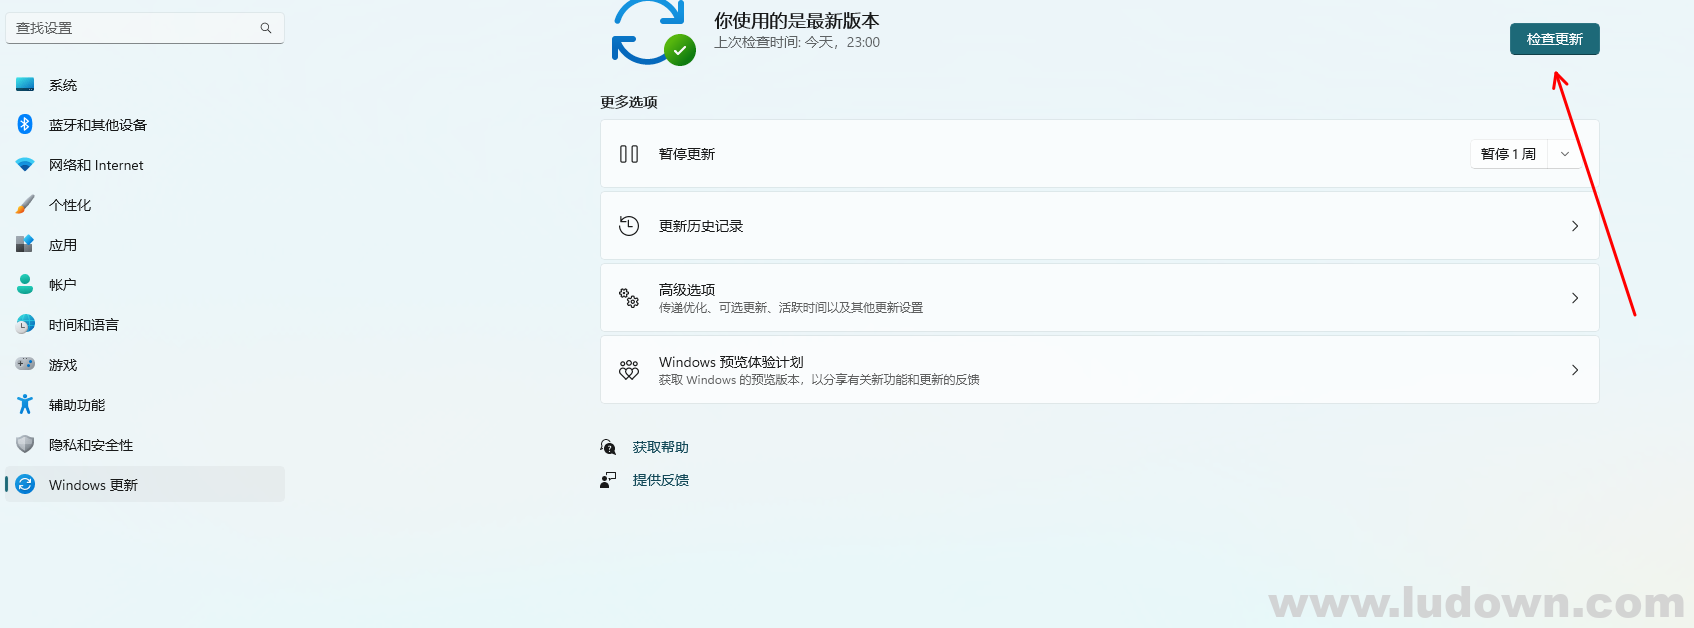The image size is (1694, 628).
Task: Select 隐私和安全性 in the sidebar
Action: click(x=145, y=445)
